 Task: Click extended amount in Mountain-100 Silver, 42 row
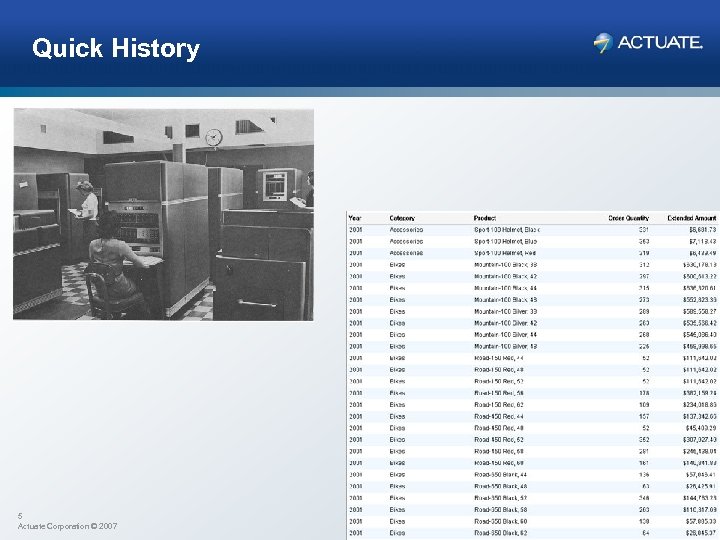[700, 323]
